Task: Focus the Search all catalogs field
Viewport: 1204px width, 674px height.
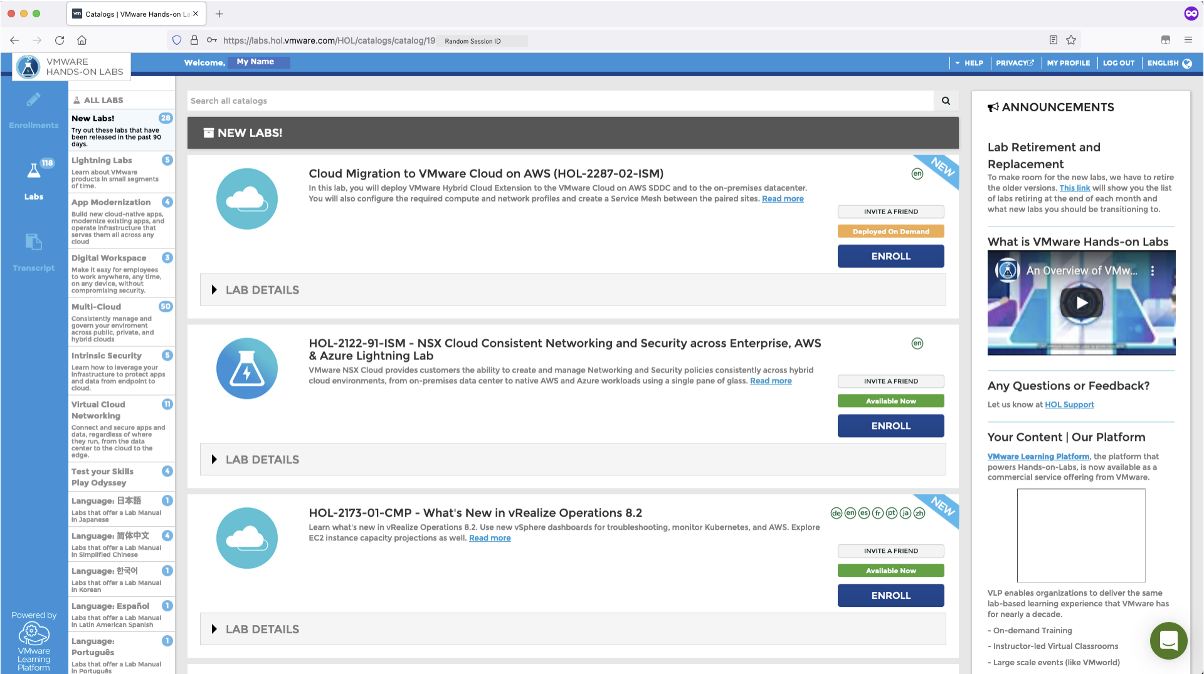Action: coord(560,100)
